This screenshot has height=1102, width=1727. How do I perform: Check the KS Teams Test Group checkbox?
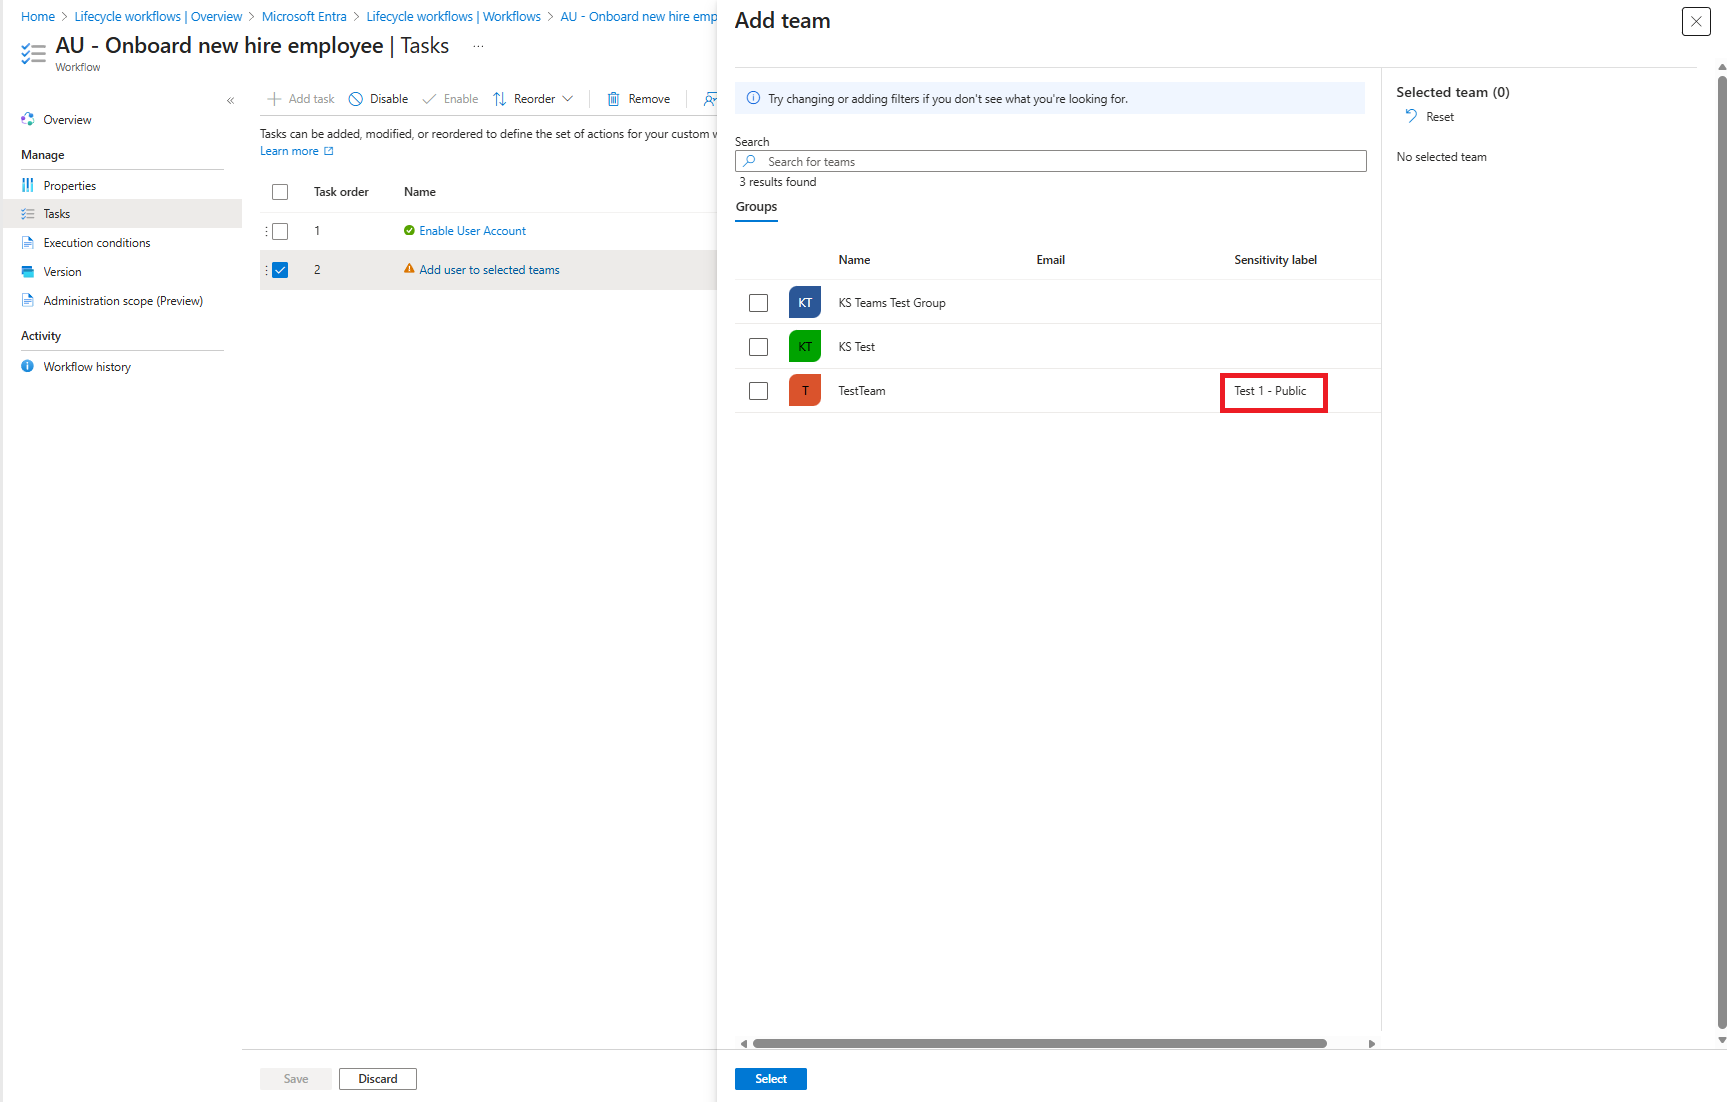click(758, 302)
